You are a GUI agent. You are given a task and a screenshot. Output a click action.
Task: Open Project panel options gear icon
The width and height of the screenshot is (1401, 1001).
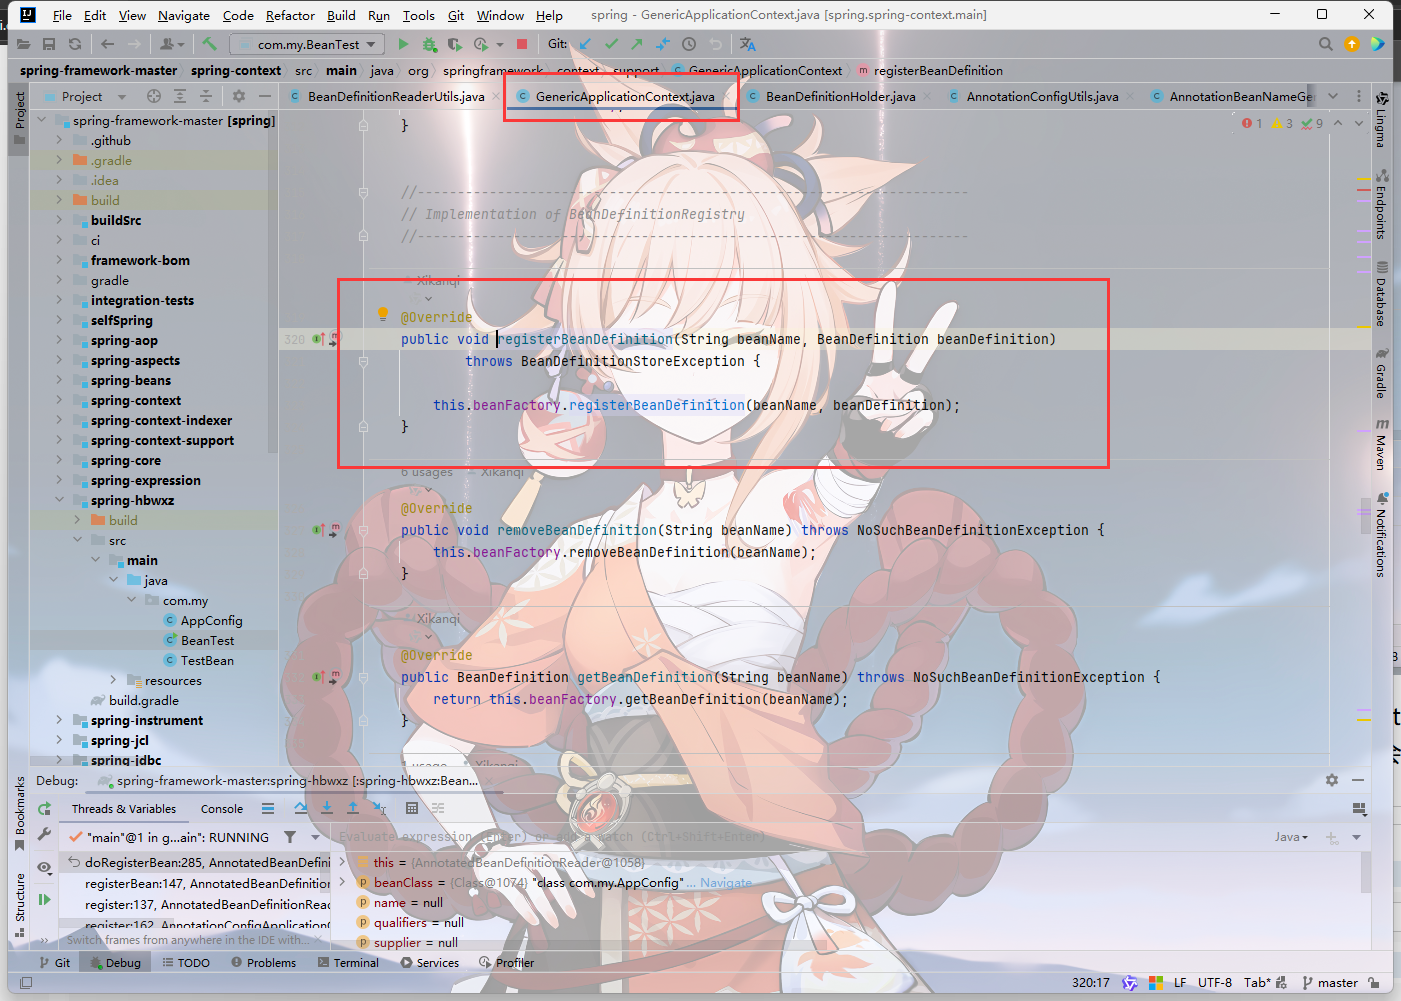pyautogui.click(x=239, y=96)
